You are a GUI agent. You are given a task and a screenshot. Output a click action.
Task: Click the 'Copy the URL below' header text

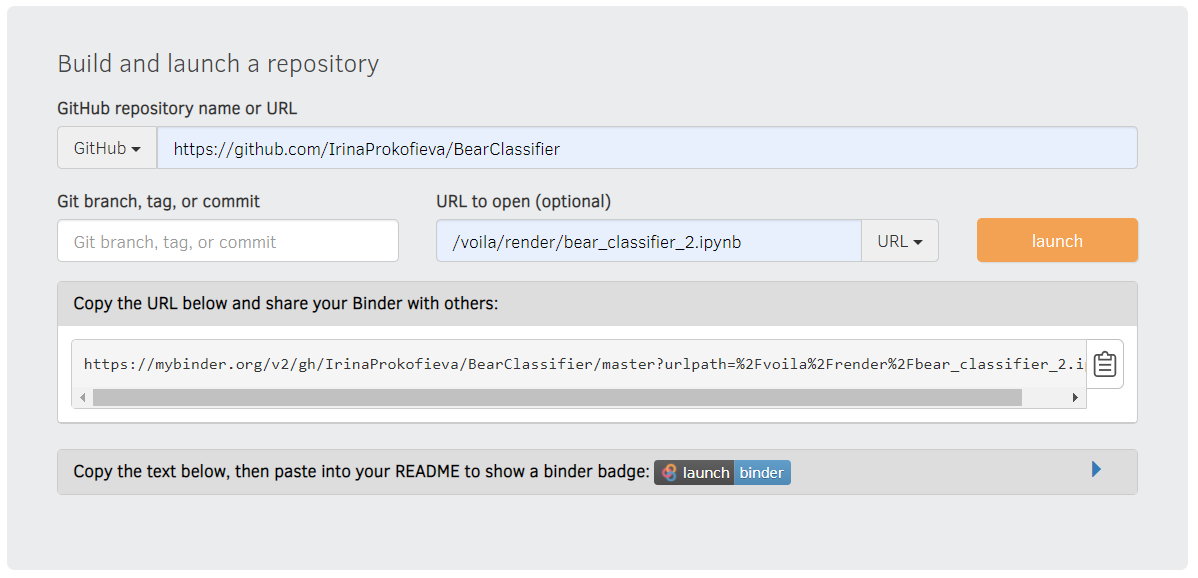coord(286,304)
